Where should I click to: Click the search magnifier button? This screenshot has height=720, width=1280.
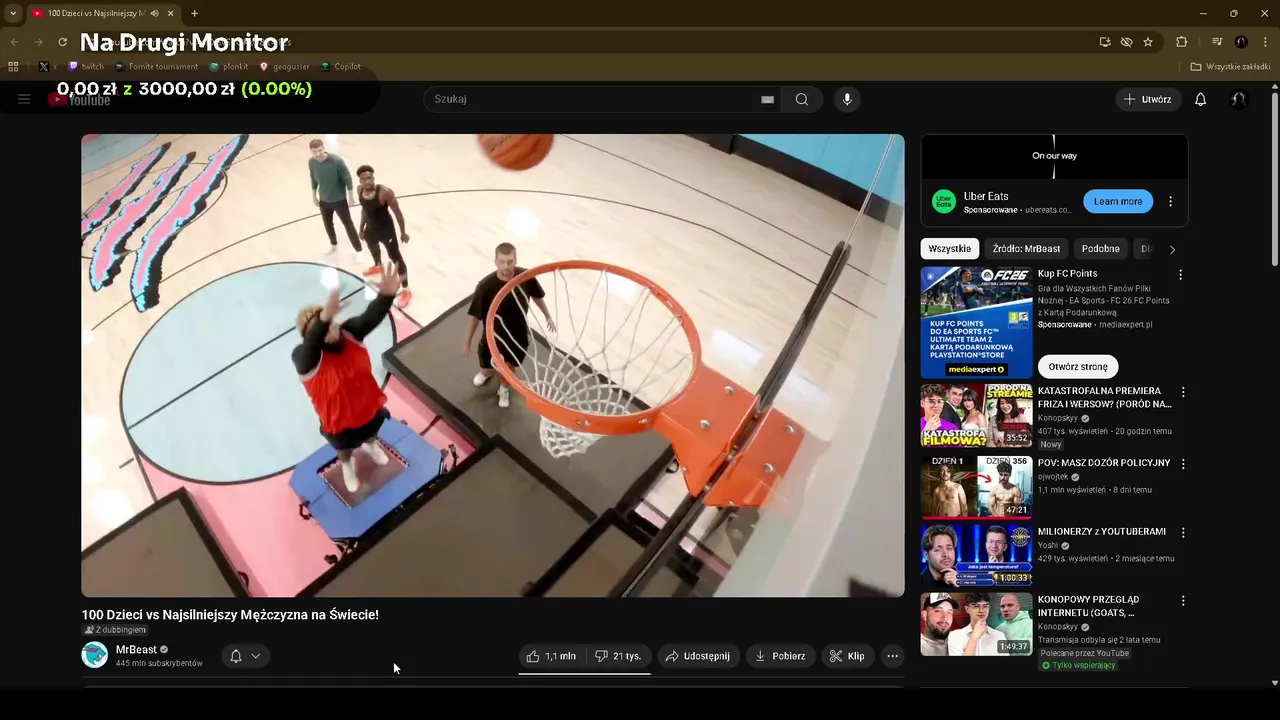click(802, 99)
